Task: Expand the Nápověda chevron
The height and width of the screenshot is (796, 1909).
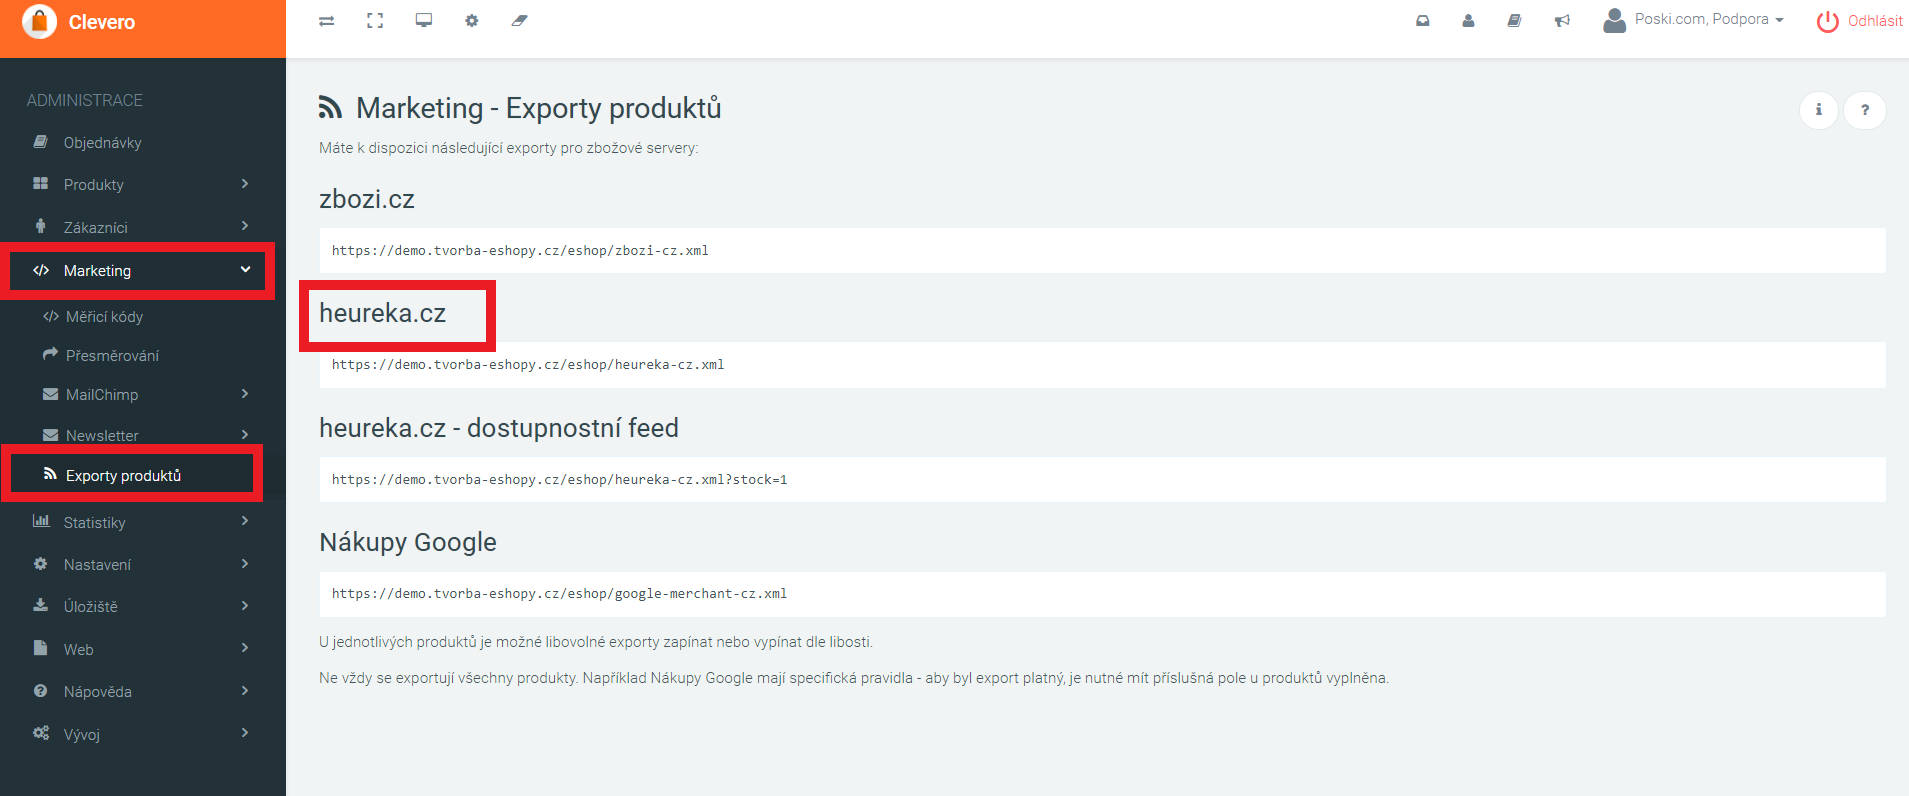Action: (x=245, y=691)
